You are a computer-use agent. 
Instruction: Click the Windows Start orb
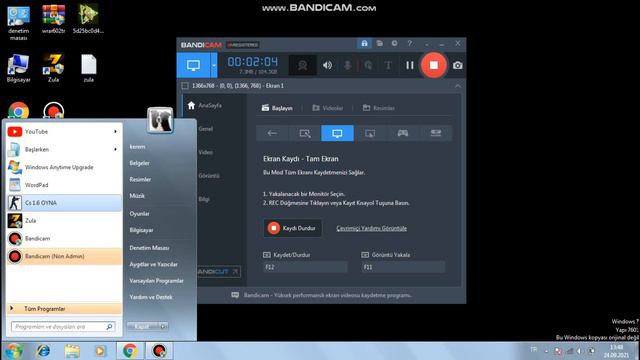[13, 351]
